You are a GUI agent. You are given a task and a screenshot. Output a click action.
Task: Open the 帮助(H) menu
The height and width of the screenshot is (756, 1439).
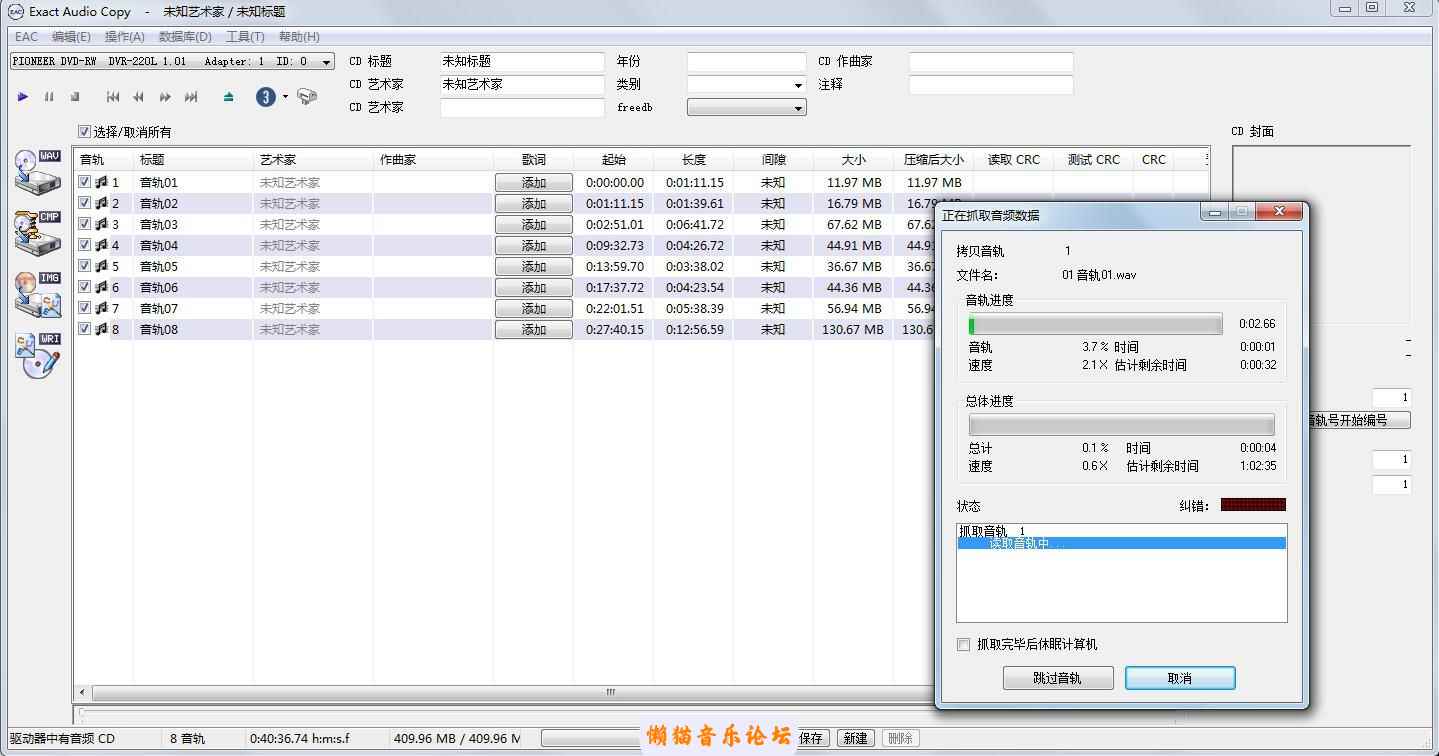[x=299, y=37]
